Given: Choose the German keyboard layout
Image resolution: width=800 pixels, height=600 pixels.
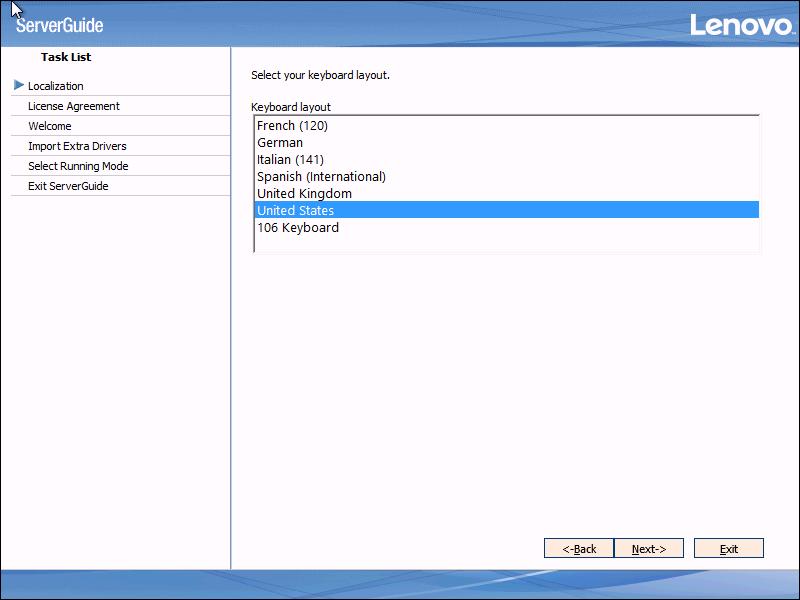Looking at the screenshot, I should pos(282,142).
